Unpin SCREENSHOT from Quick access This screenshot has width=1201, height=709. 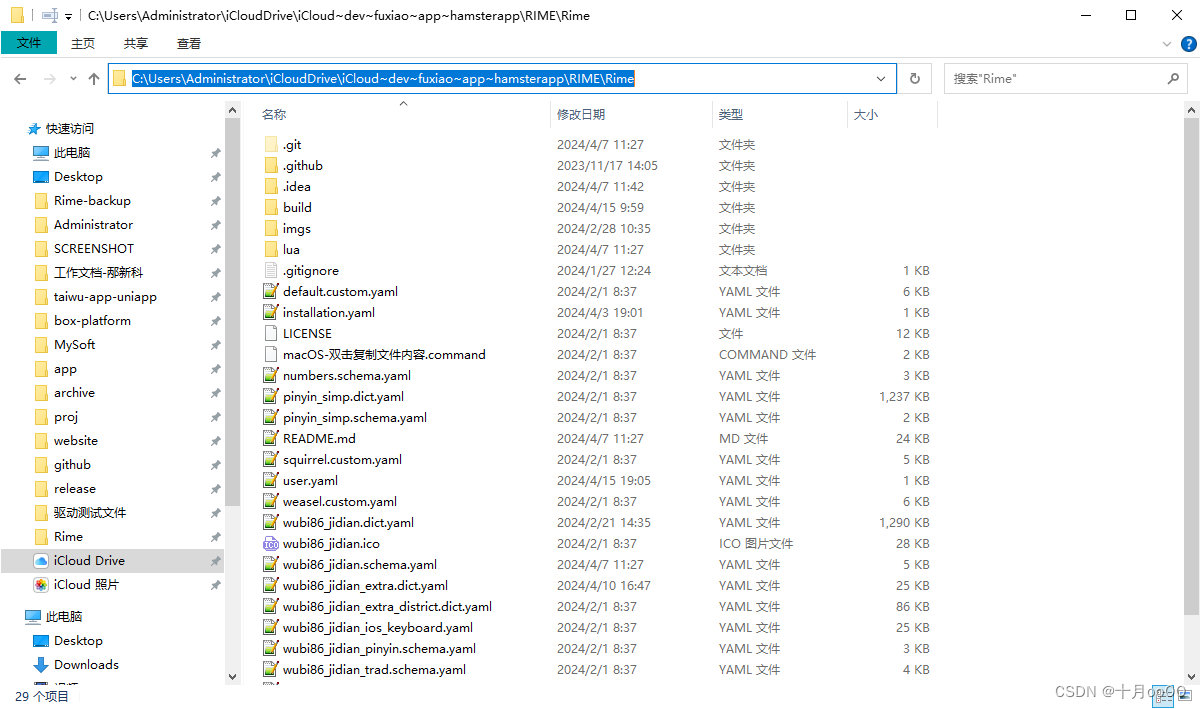(x=214, y=248)
